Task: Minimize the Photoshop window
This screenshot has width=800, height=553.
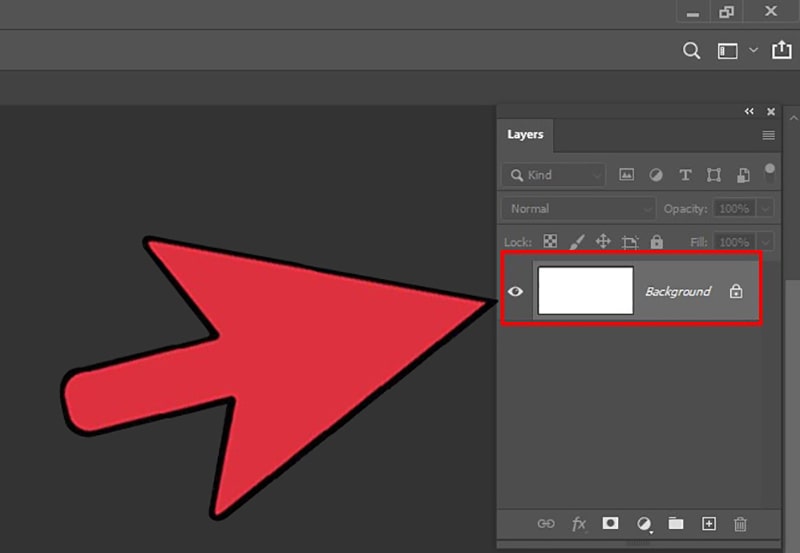Action: point(693,13)
